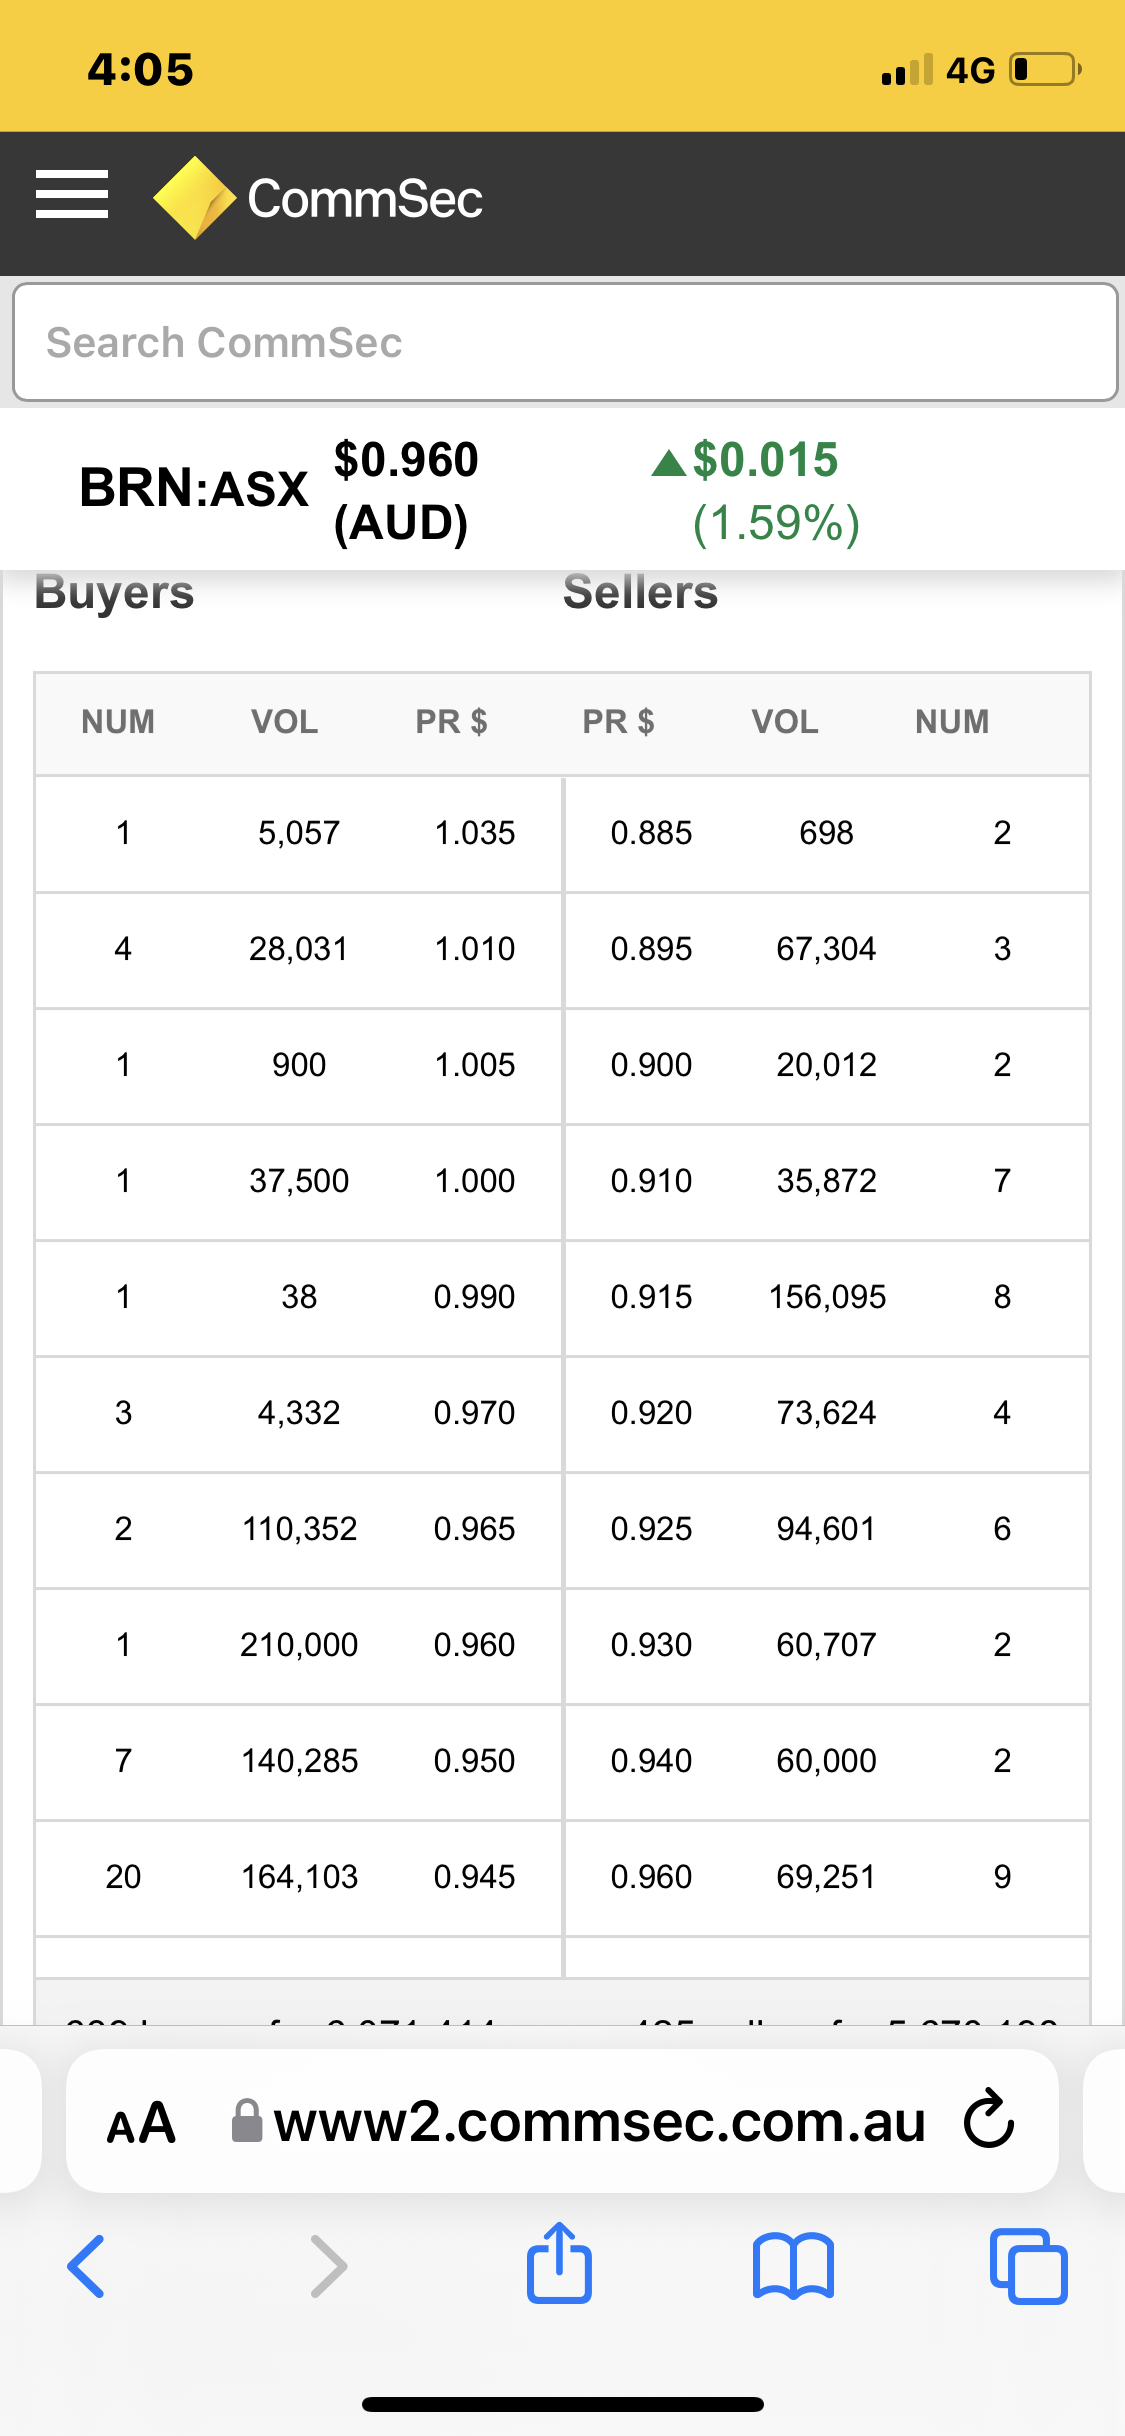The width and height of the screenshot is (1125, 2436).
Task: Select seller price 0.885 cell
Action: coord(651,833)
